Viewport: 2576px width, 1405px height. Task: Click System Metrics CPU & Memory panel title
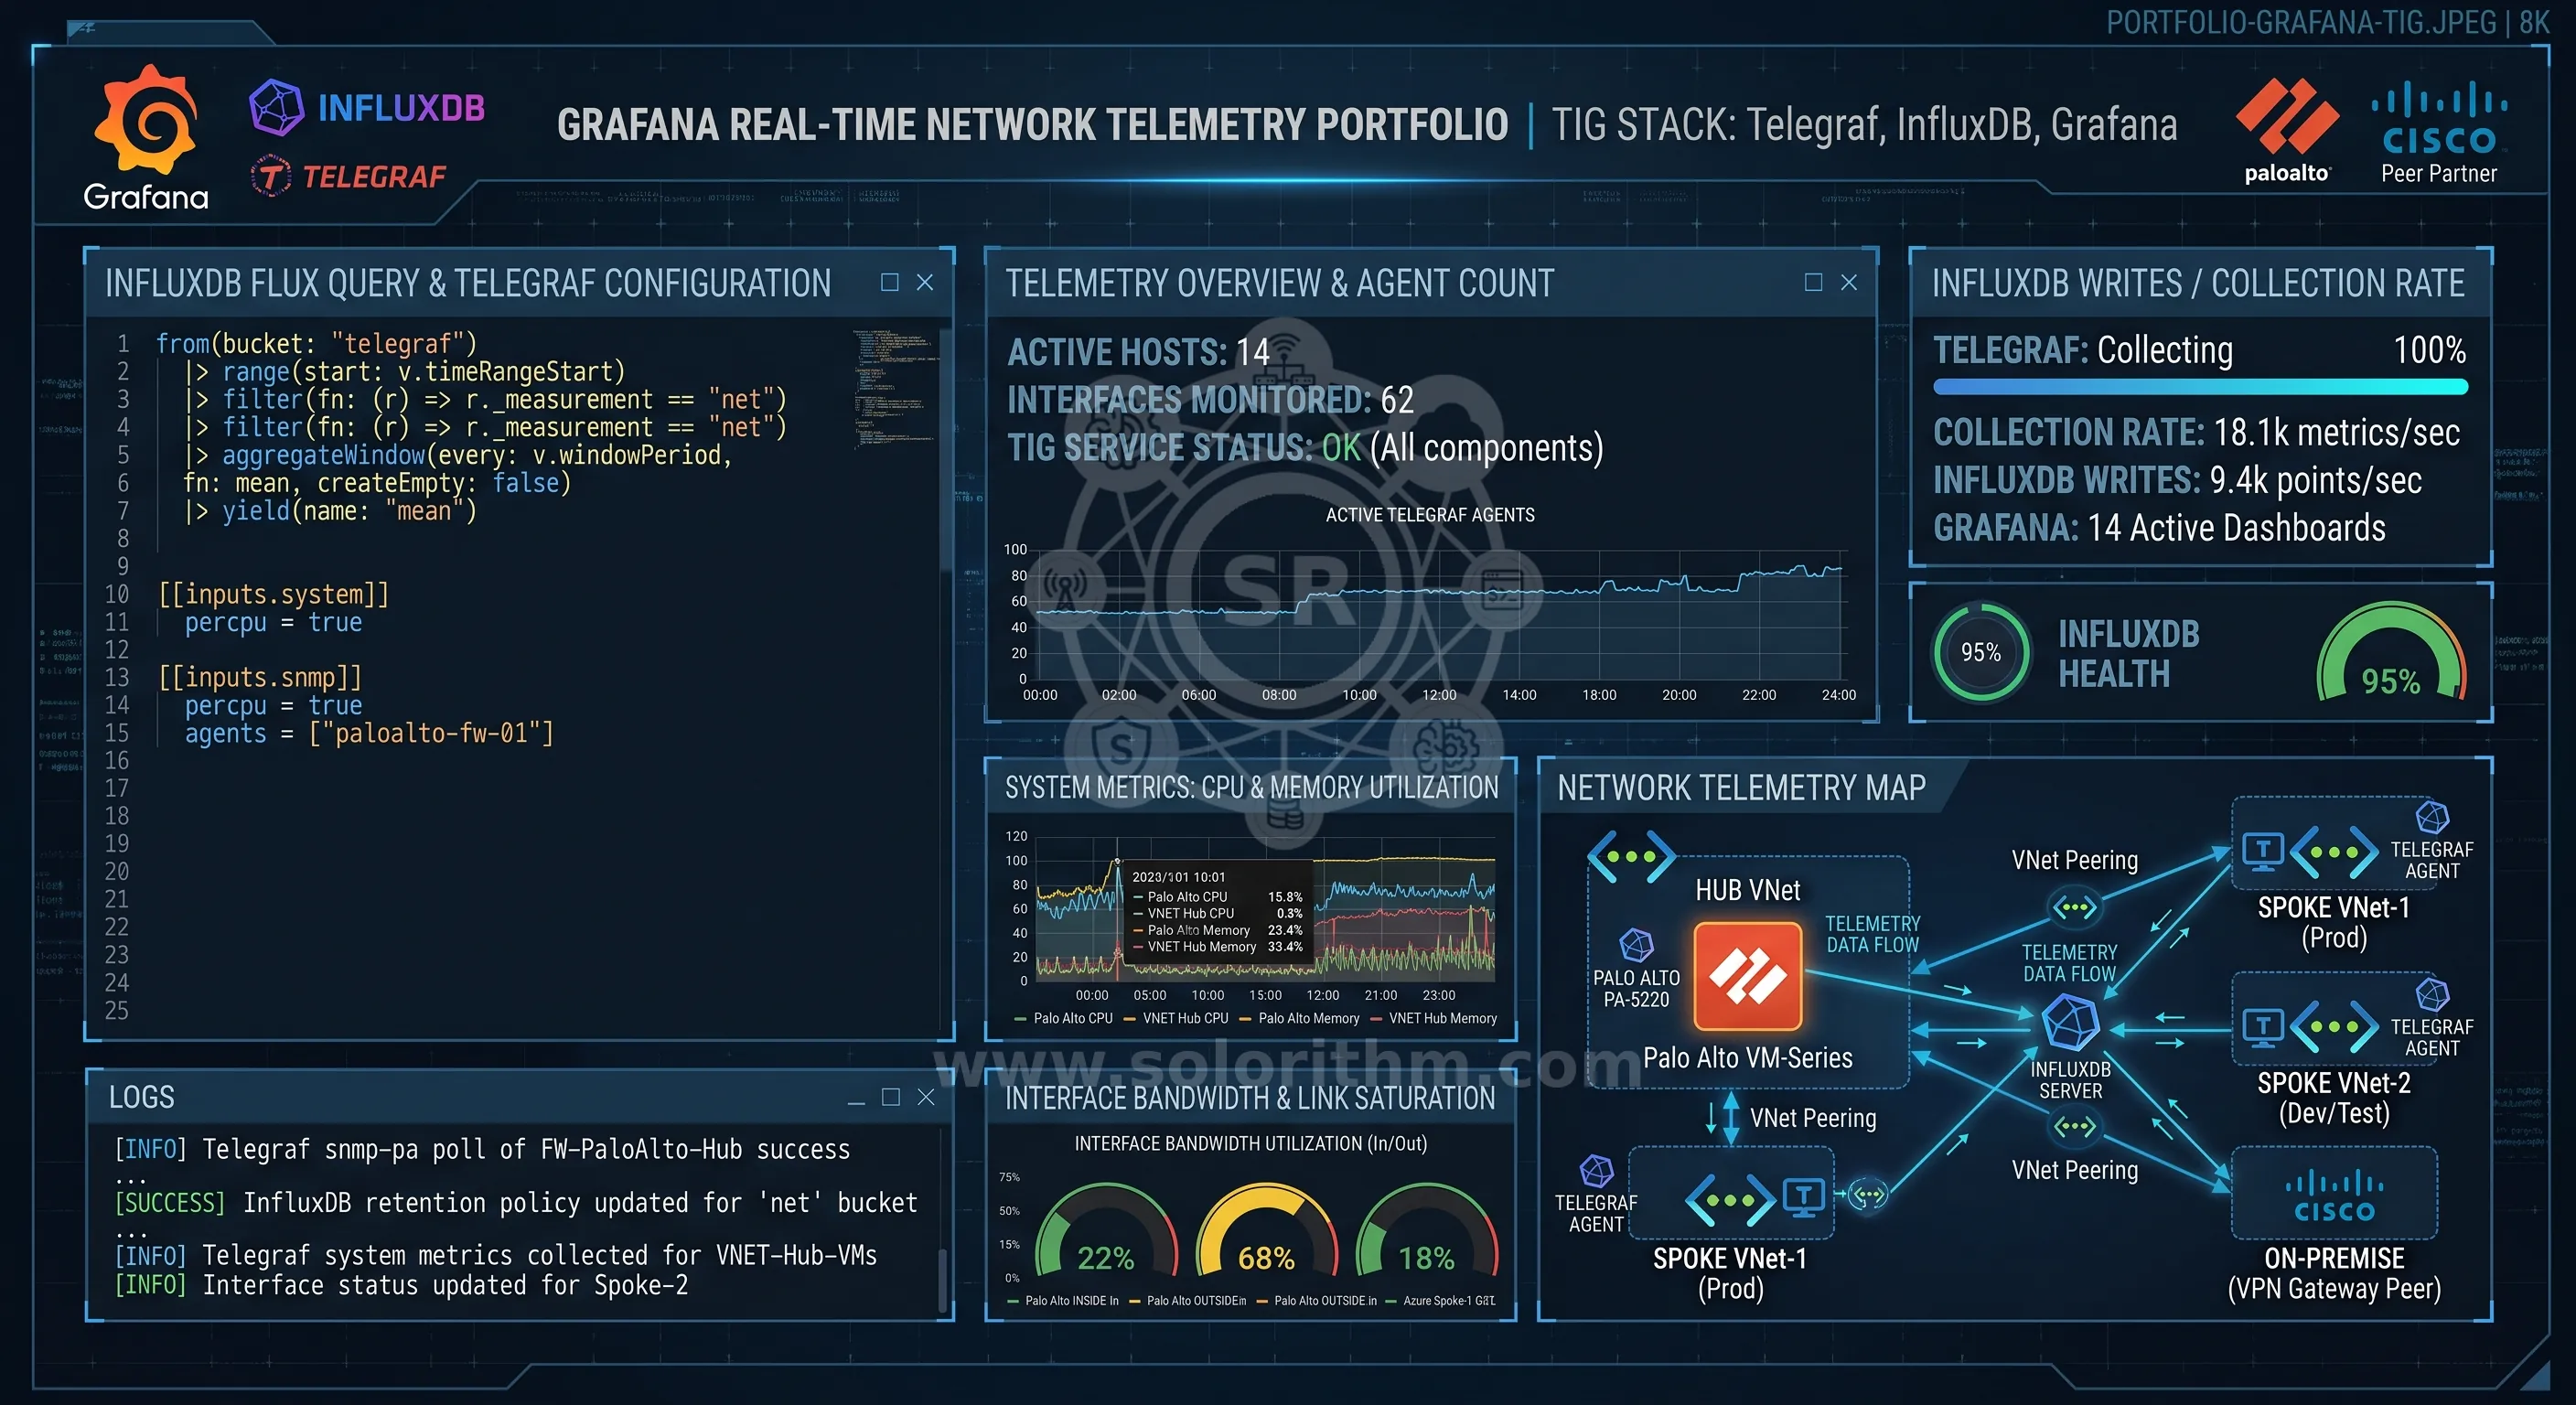[1251, 788]
